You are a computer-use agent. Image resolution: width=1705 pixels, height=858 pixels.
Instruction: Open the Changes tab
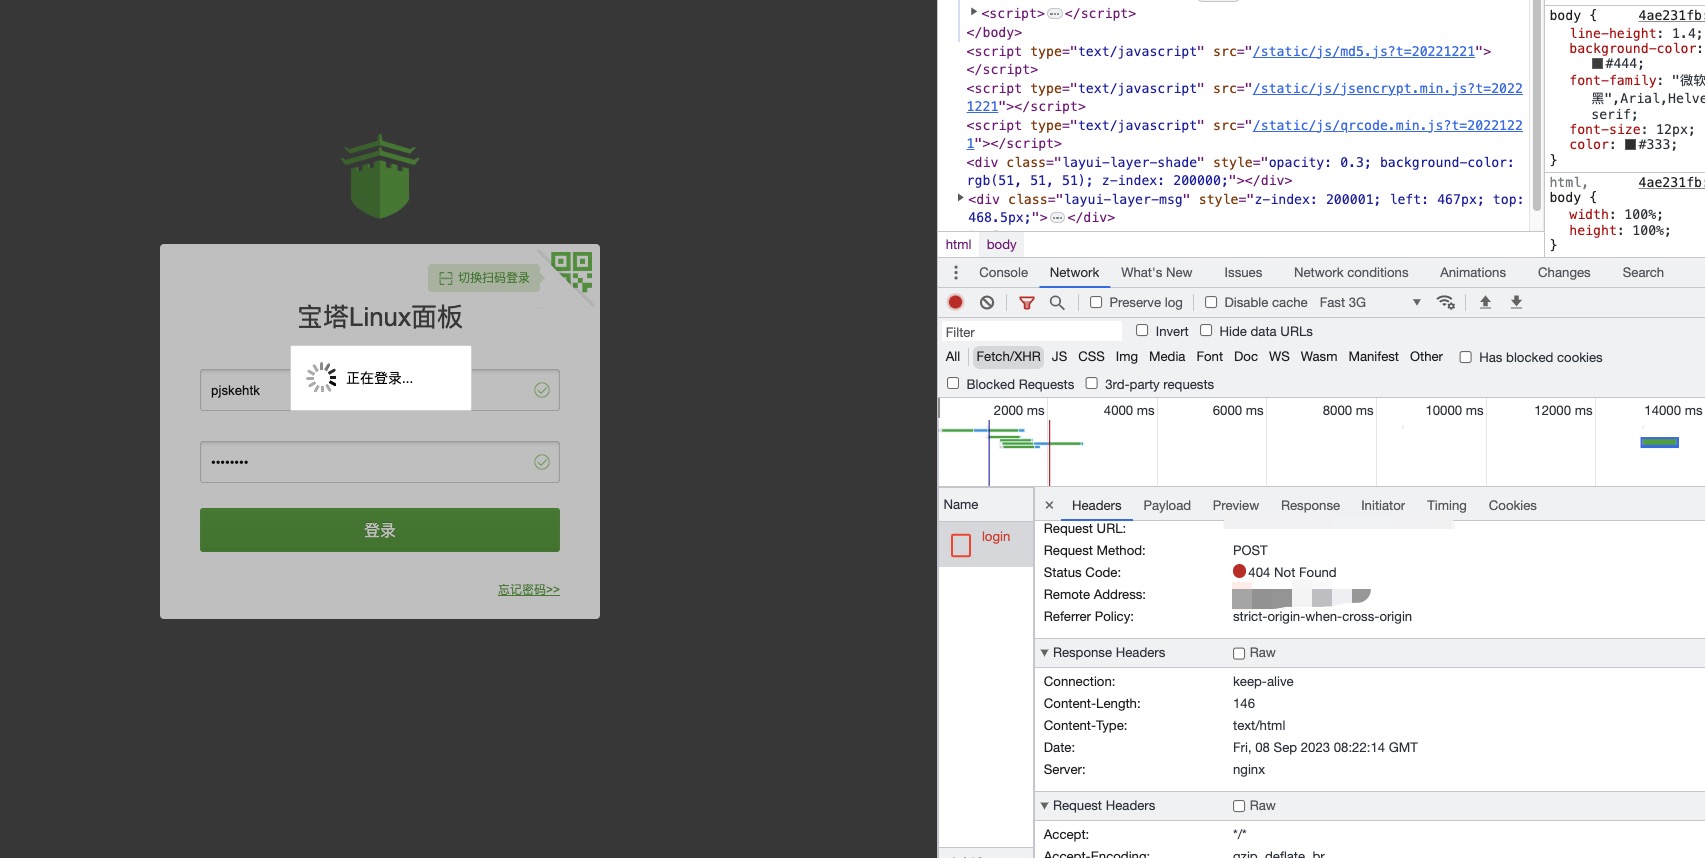click(1564, 272)
